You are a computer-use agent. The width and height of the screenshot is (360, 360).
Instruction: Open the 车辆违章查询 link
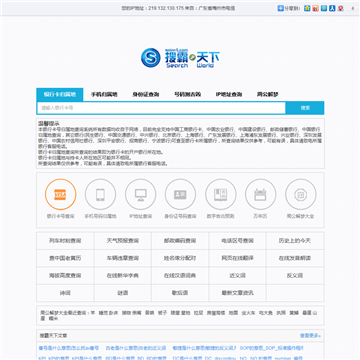pos(123,258)
